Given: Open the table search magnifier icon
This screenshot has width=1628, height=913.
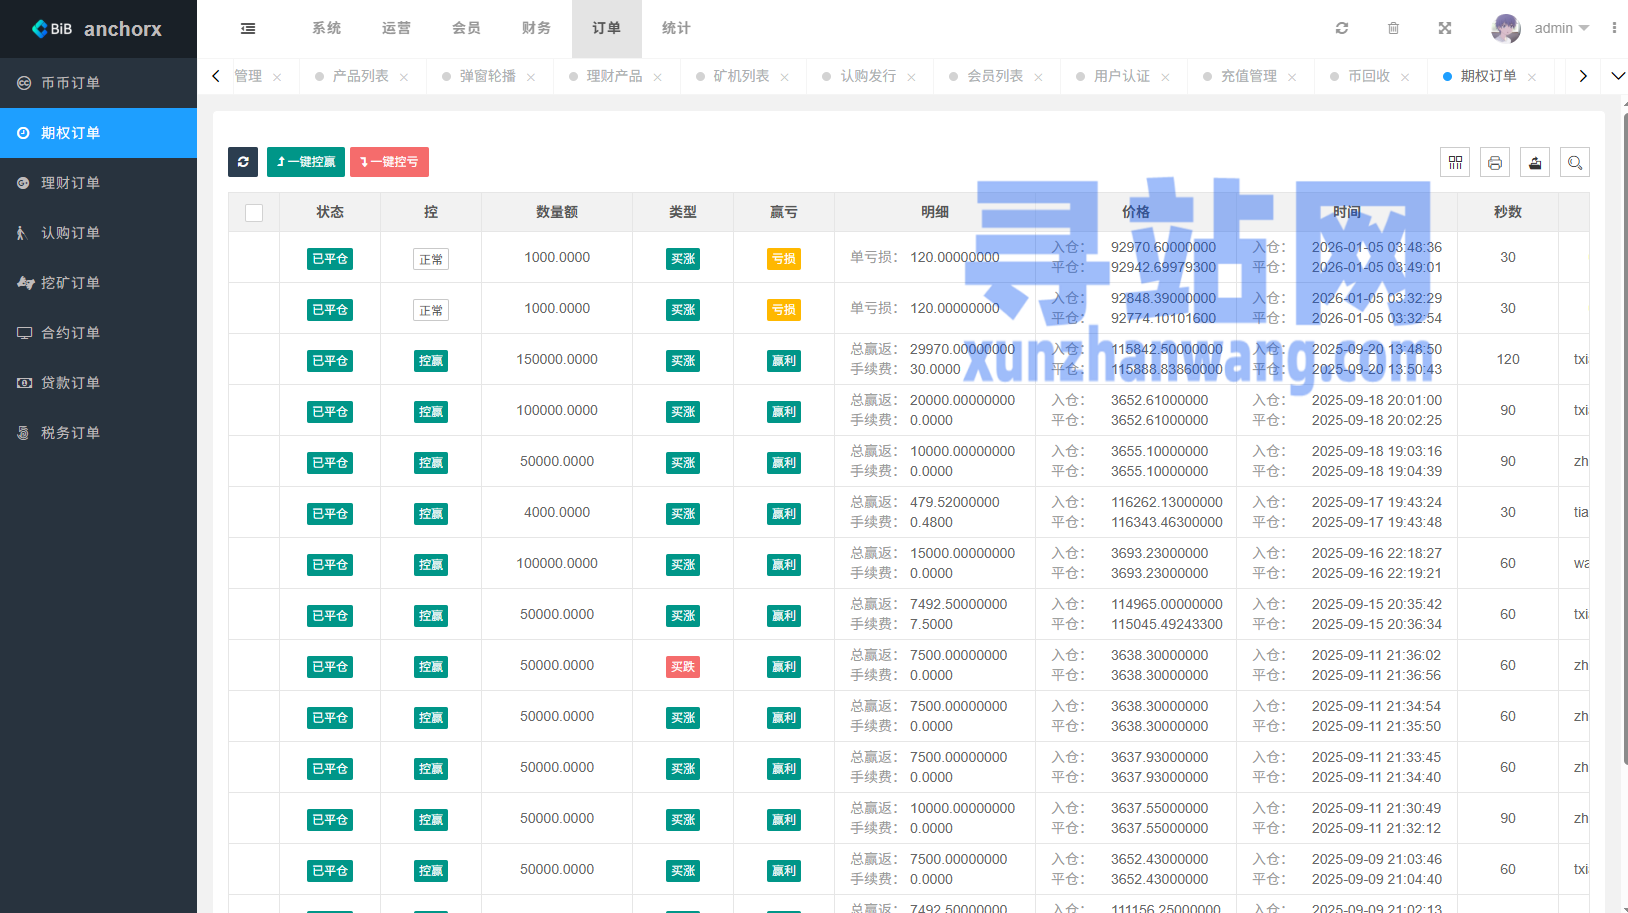Looking at the screenshot, I should (1575, 163).
